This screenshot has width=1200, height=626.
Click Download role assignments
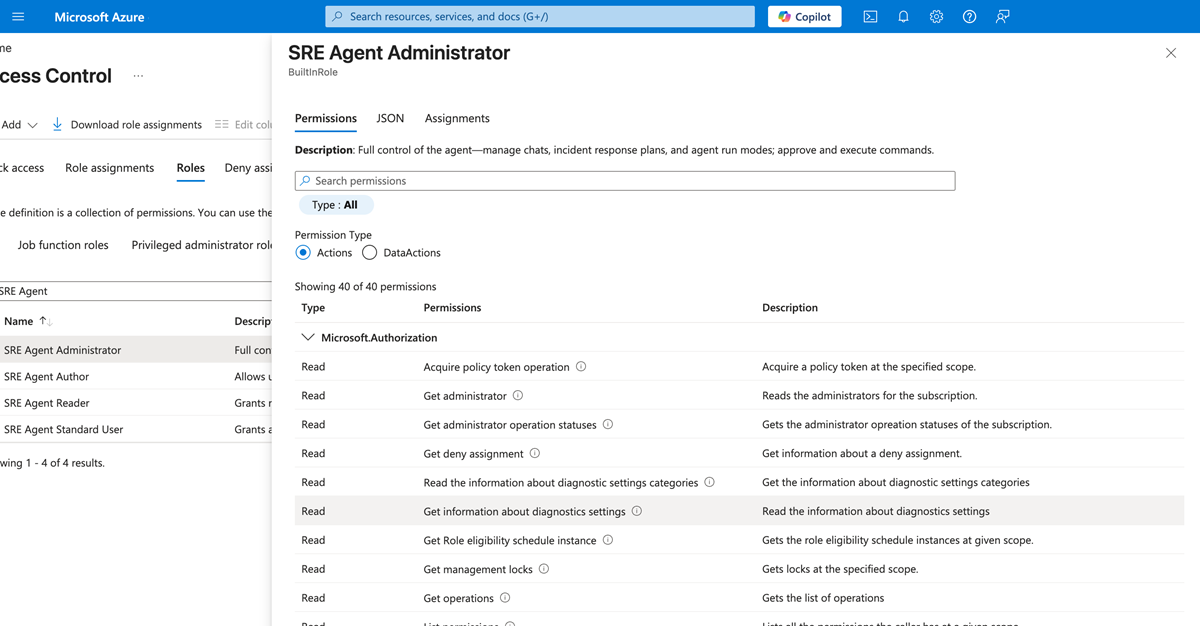click(136, 125)
